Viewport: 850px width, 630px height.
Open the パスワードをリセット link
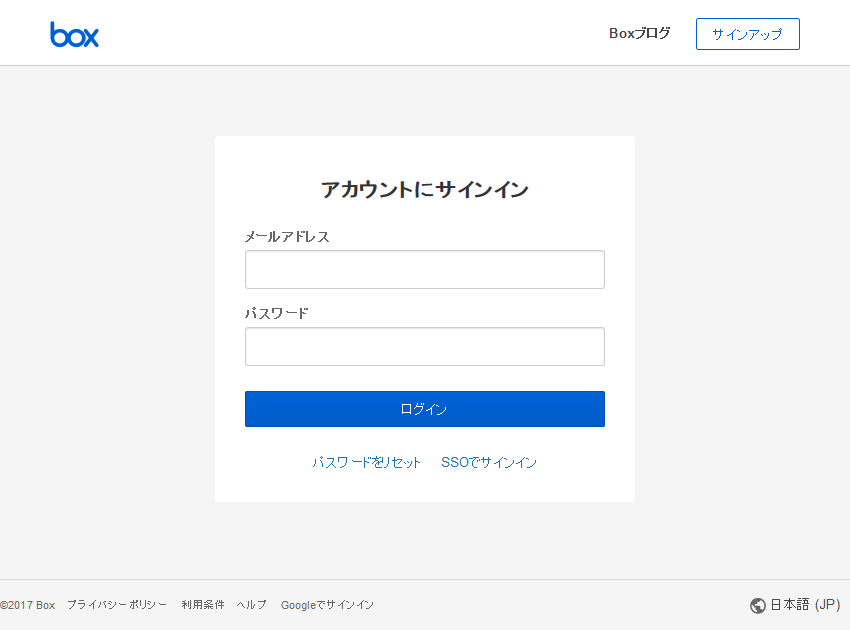366,462
